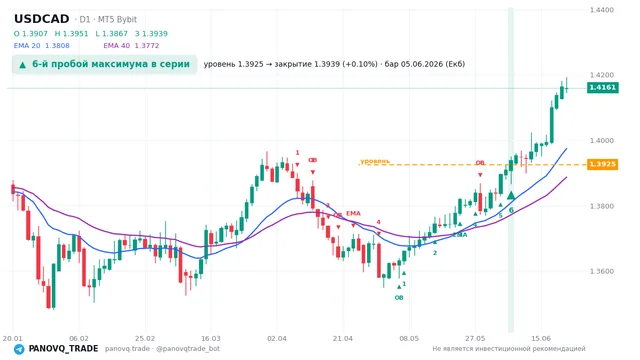The width and height of the screenshot is (640, 360).
Task: Select the high value 'H 1.3951'
Action: [71, 34]
